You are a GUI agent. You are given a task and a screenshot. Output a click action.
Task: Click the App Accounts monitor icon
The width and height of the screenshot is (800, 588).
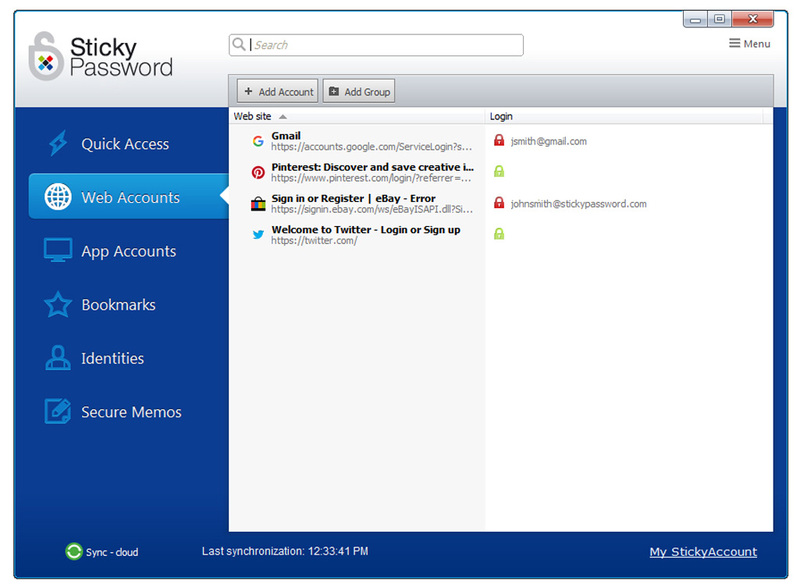[x=58, y=251]
